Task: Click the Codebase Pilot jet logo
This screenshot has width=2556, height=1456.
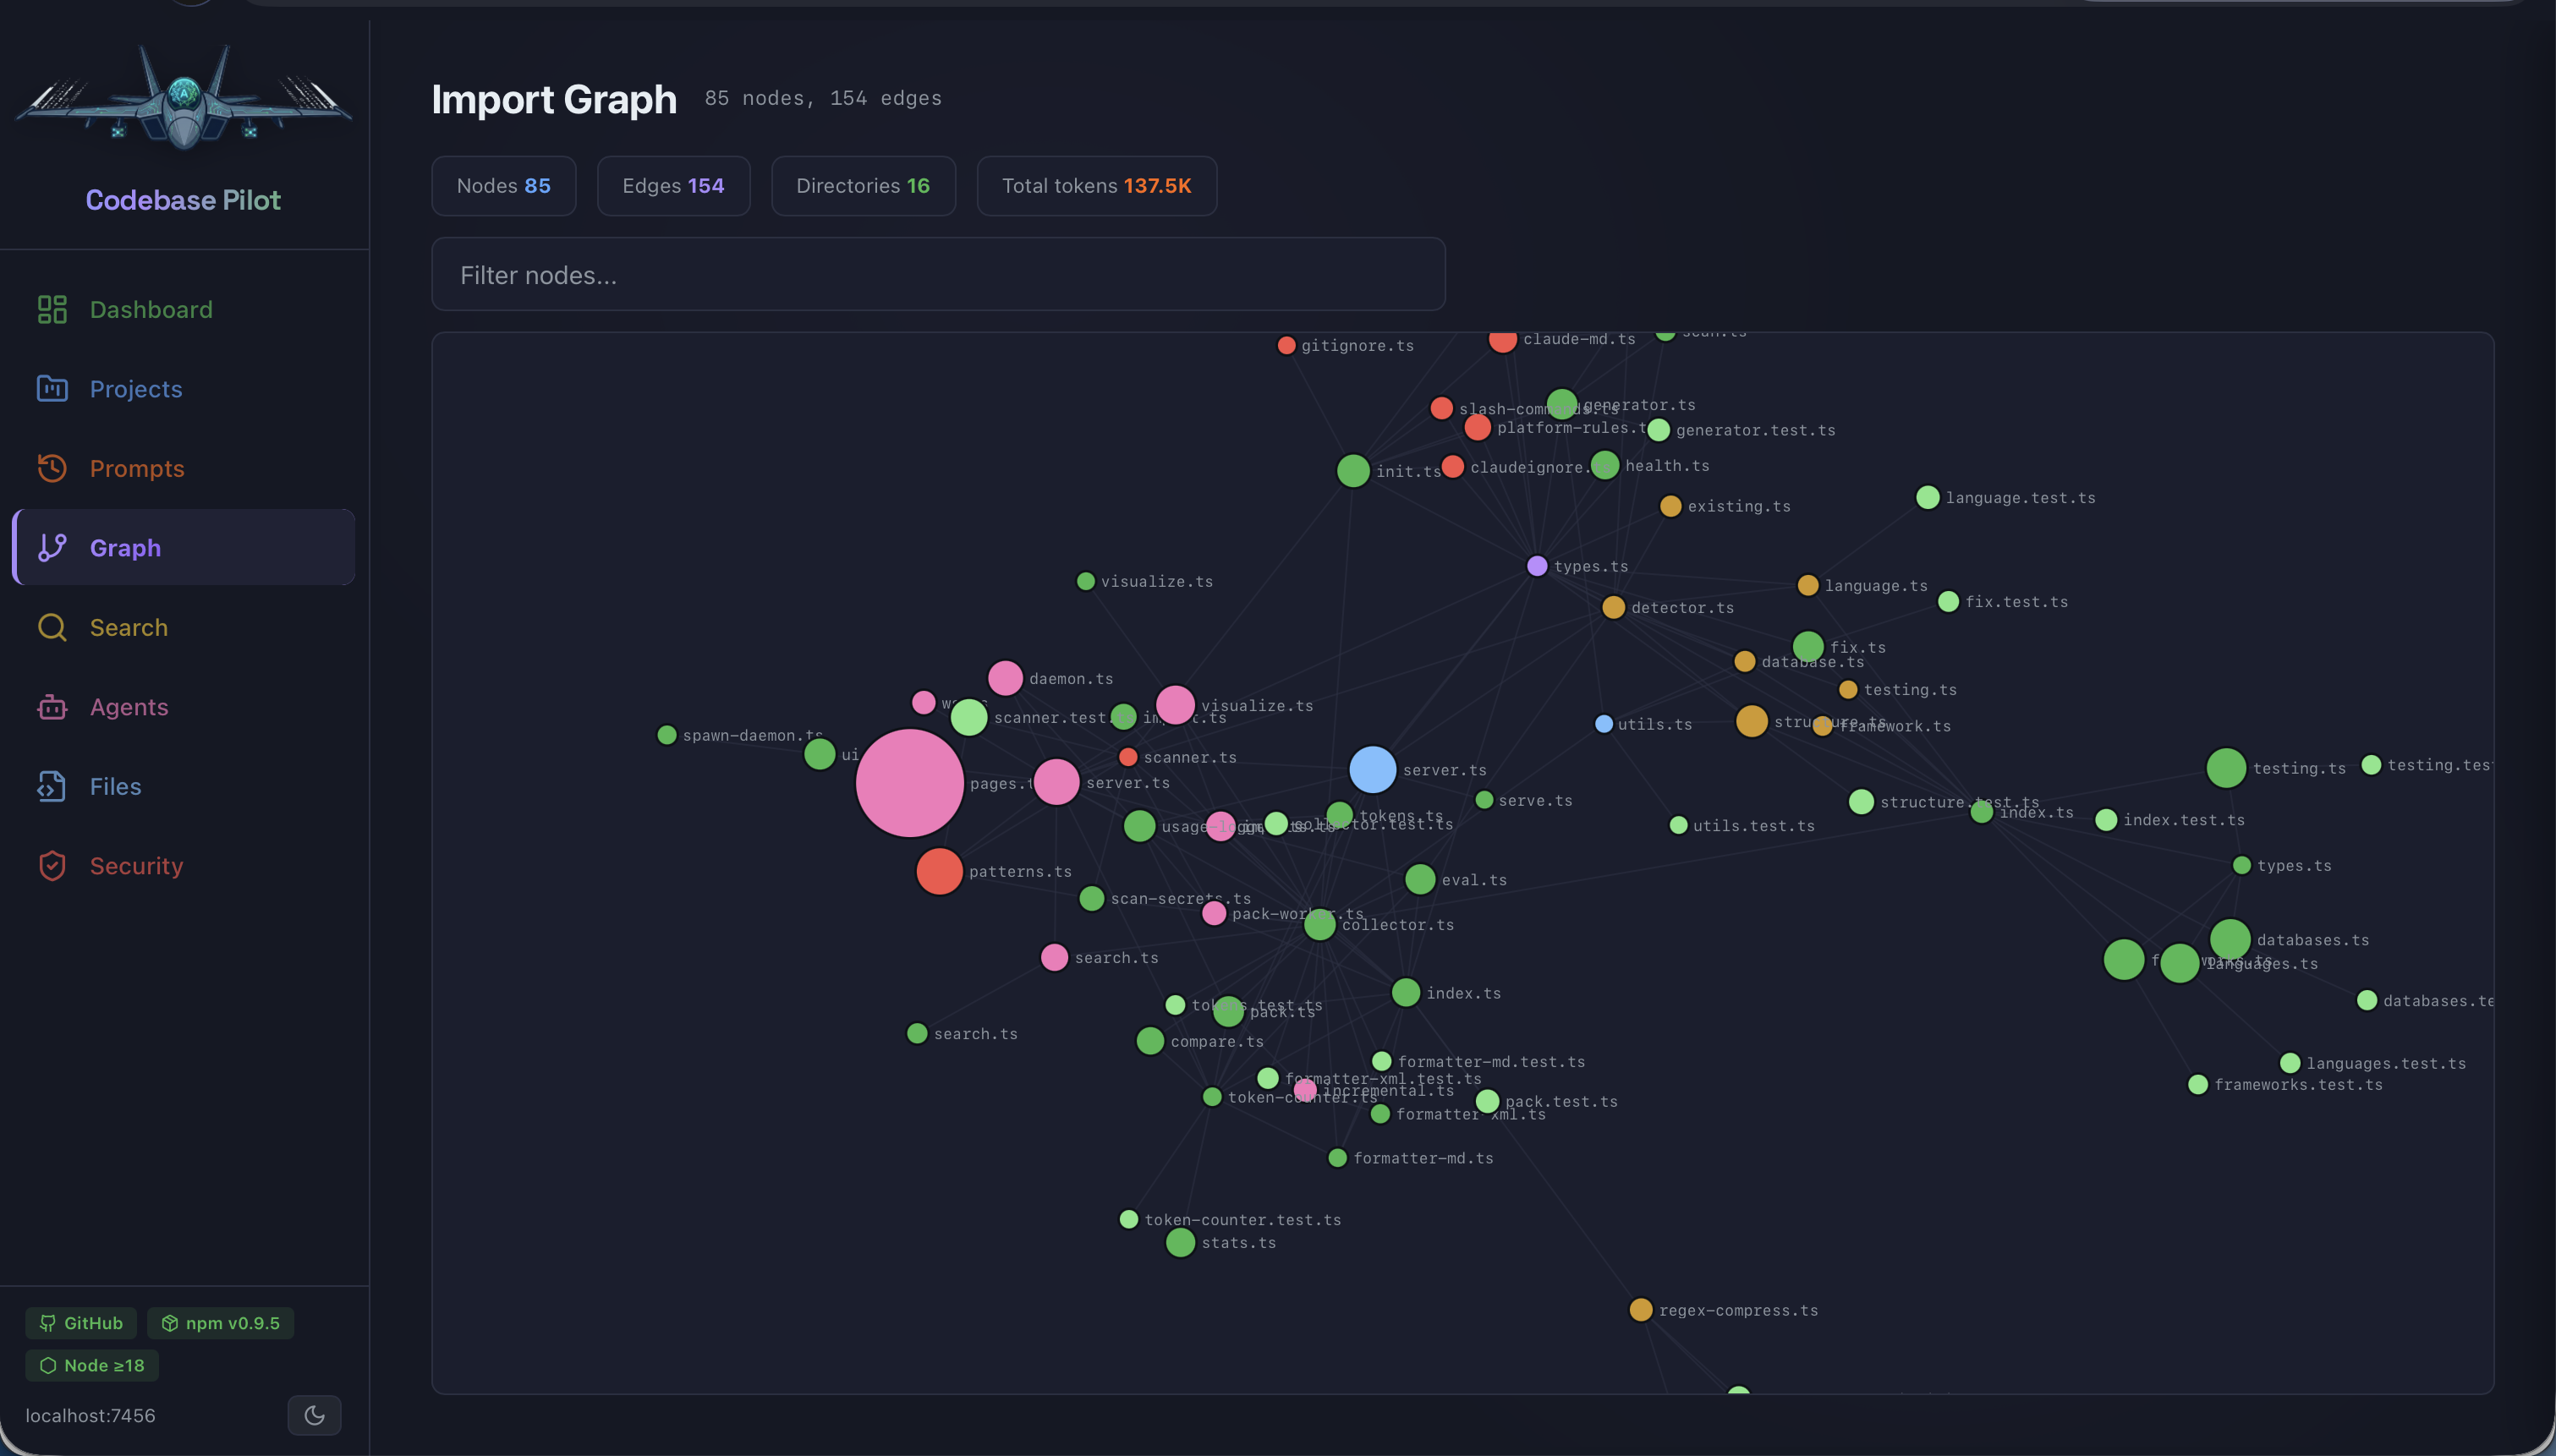Action: tap(185, 99)
